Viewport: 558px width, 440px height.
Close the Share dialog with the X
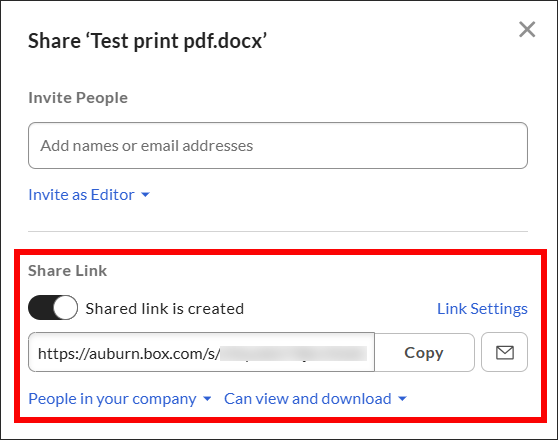pos(527,29)
